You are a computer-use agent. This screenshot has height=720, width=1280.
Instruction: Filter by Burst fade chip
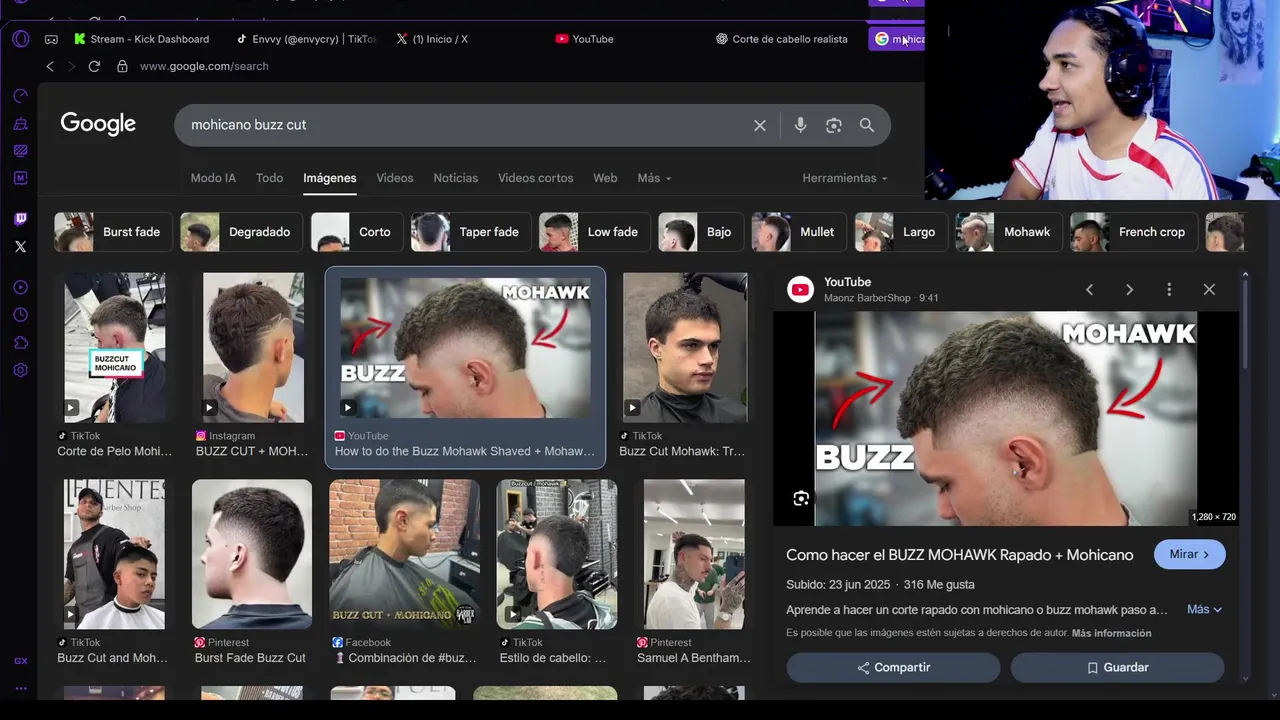tap(112, 232)
